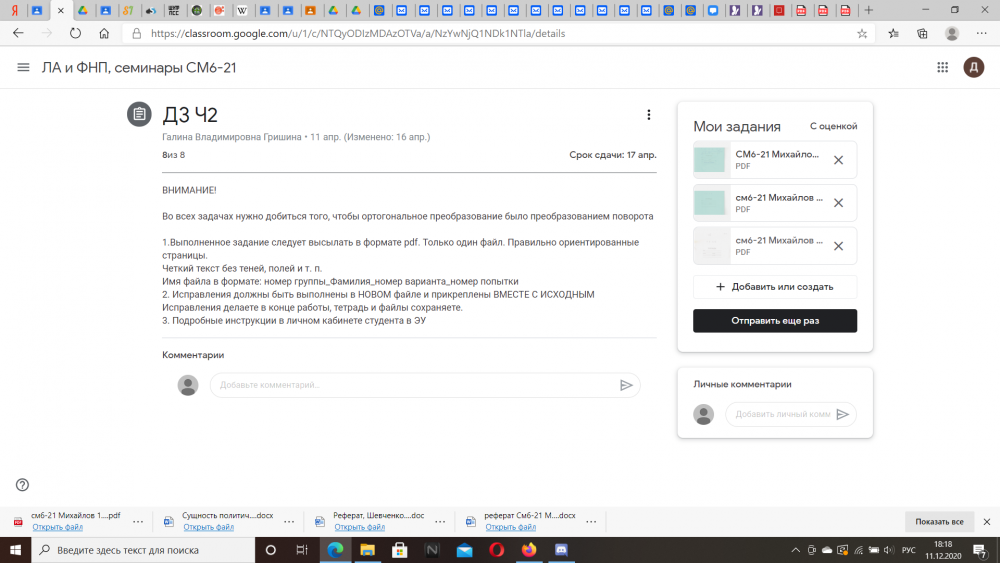Remove the third PDF attachment
This screenshot has width=1000, height=563.
coord(838,246)
